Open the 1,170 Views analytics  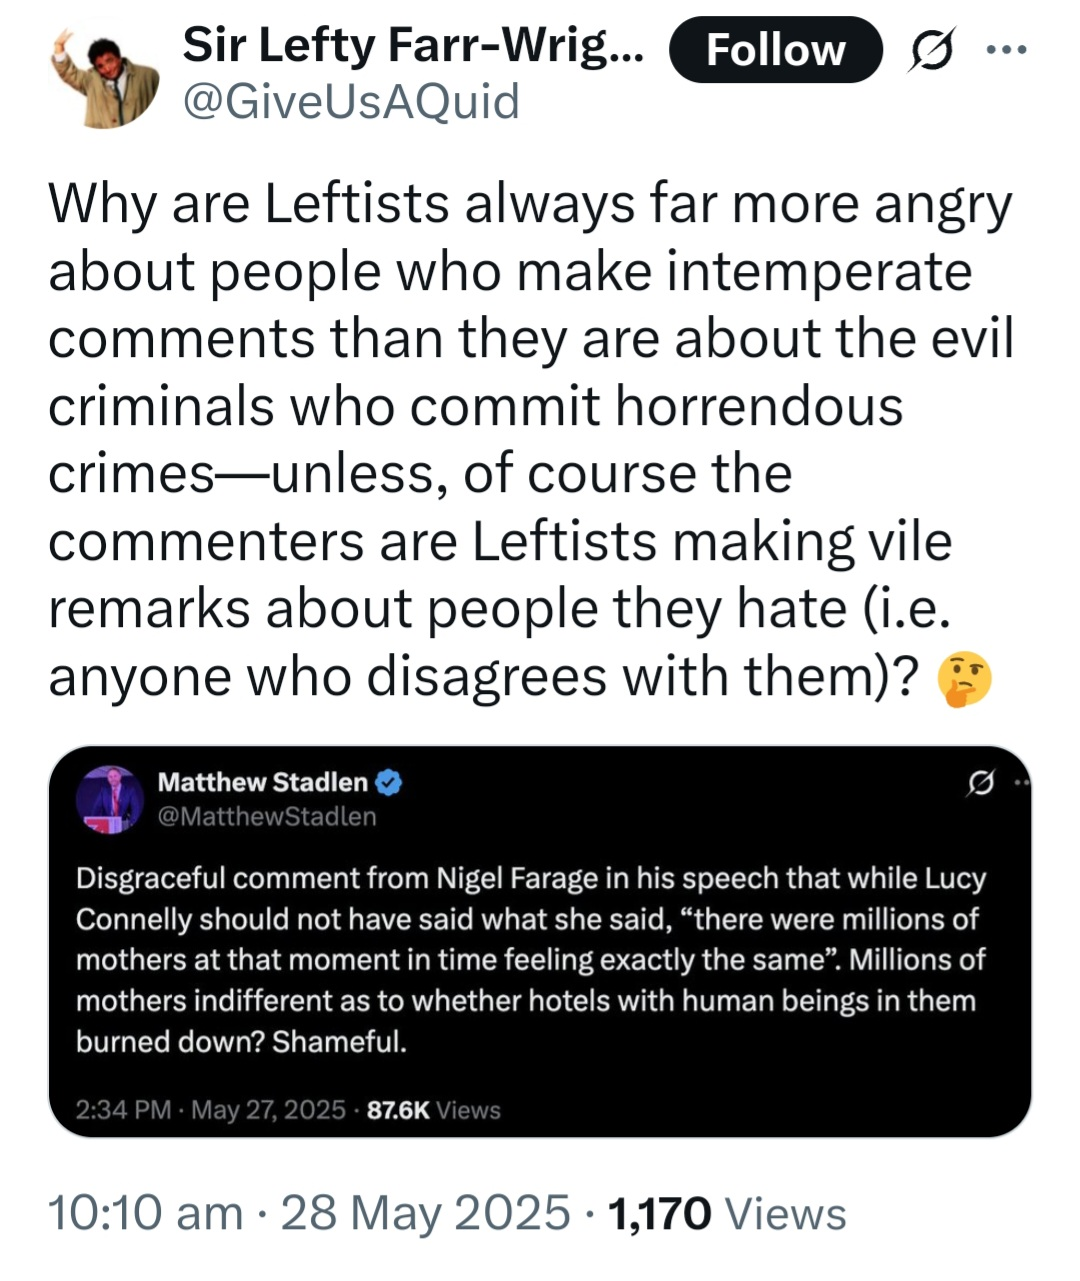726,1214
